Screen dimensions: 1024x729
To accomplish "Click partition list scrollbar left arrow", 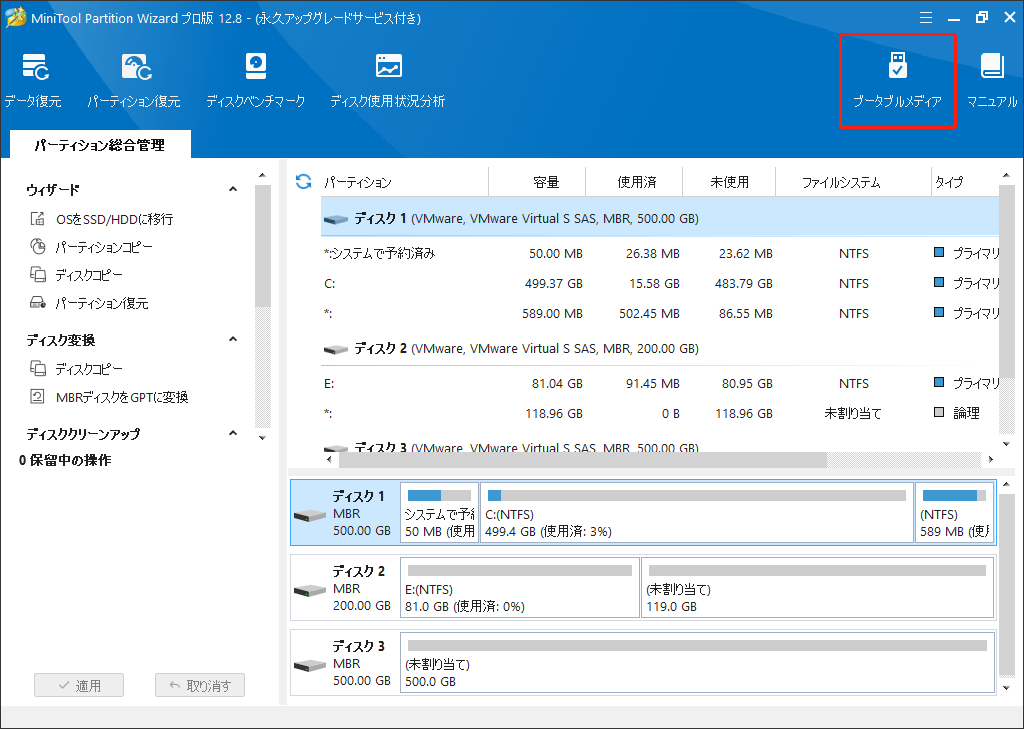I will pyautogui.click(x=329, y=460).
